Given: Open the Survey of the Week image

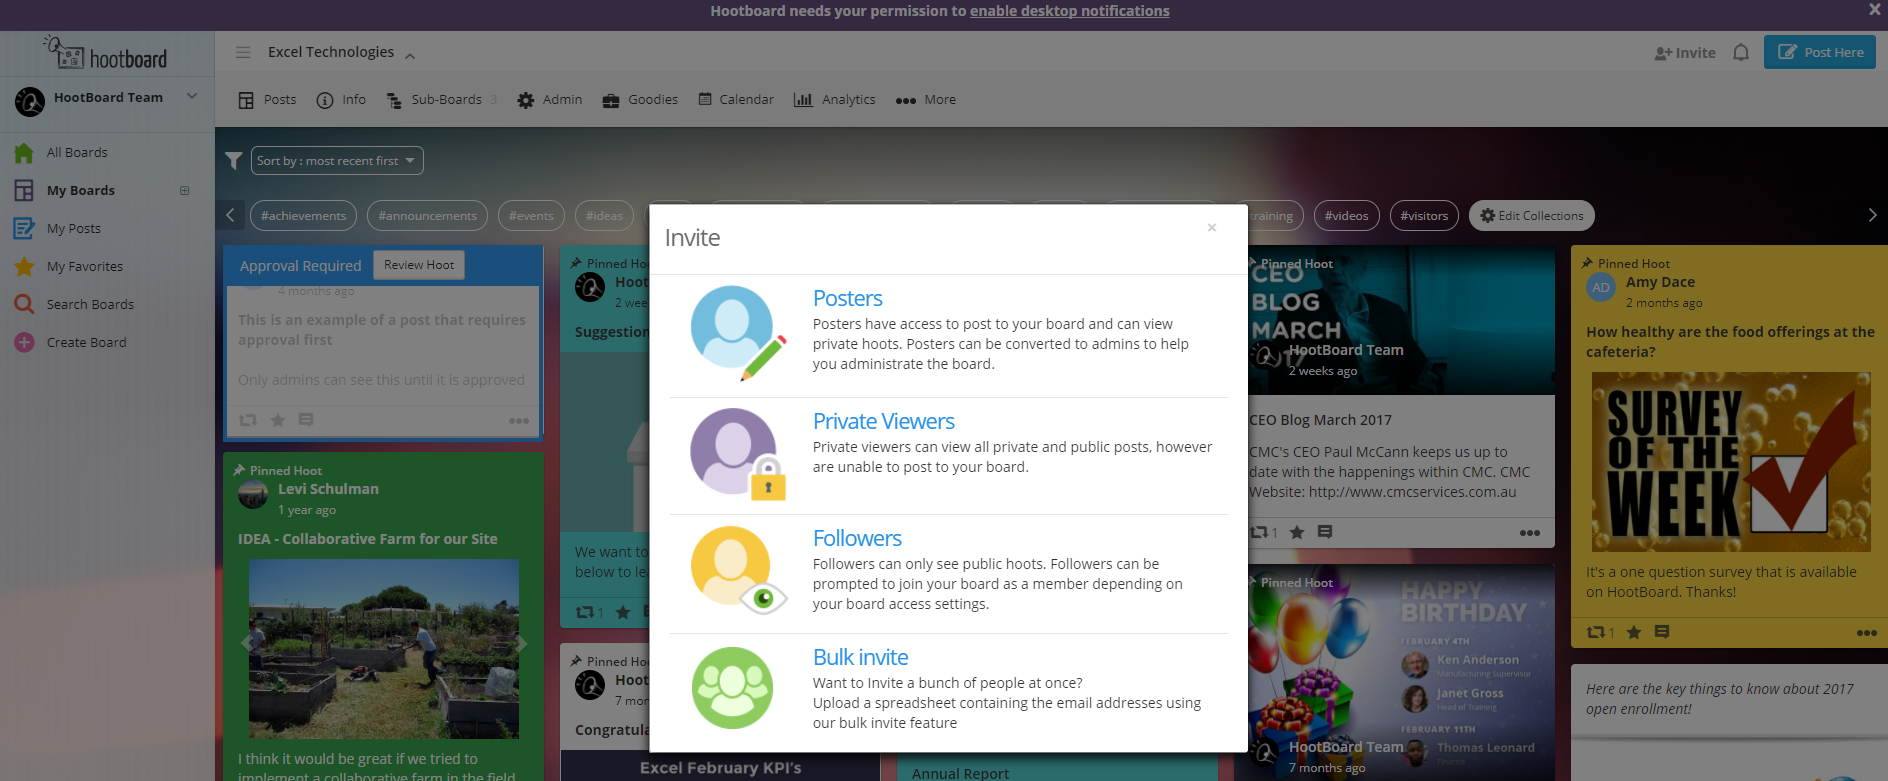Looking at the screenshot, I should 1731,462.
